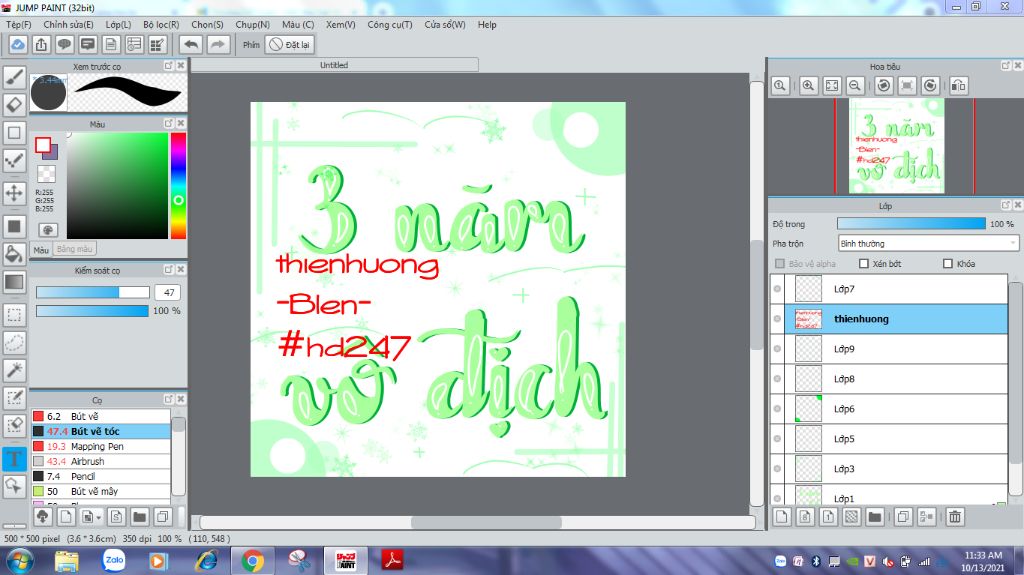Toggle visibility of thienhuong layer
1024x575 pixels.
(x=777, y=319)
